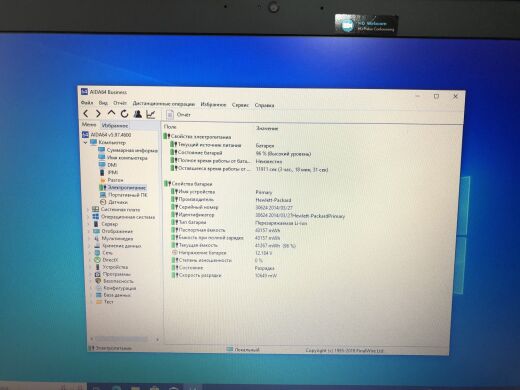Select the Свойства электропитания group row

tap(197, 137)
